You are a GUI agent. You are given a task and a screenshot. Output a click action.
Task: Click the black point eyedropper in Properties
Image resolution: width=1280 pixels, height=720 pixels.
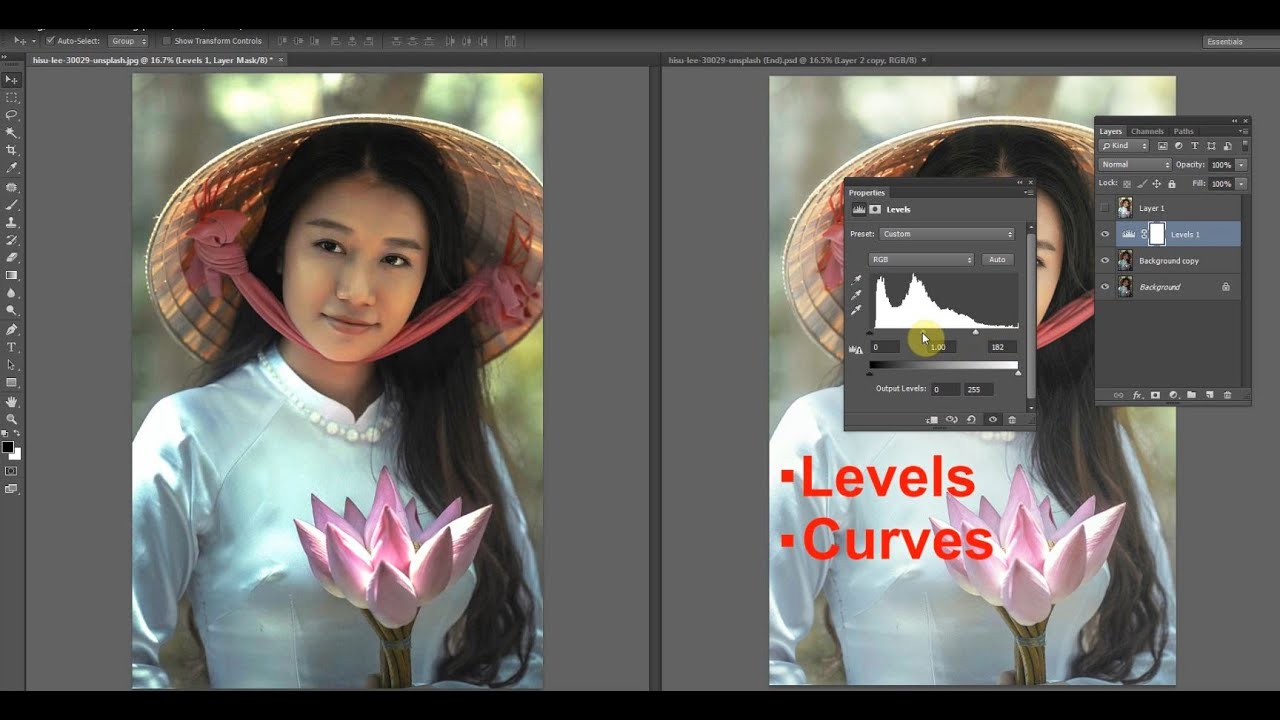[857, 280]
